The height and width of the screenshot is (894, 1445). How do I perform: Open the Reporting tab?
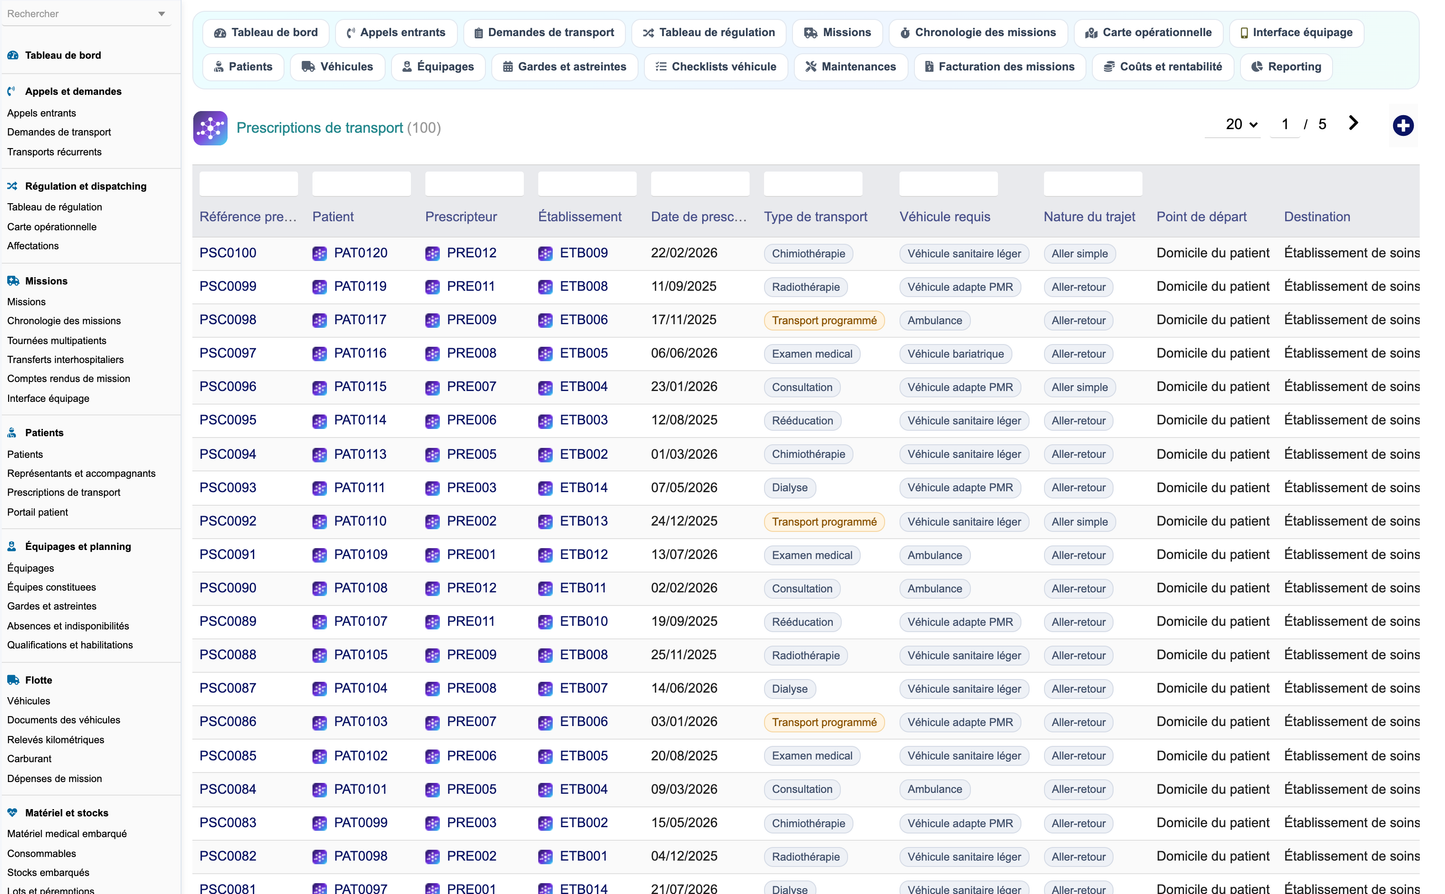[x=1286, y=67]
